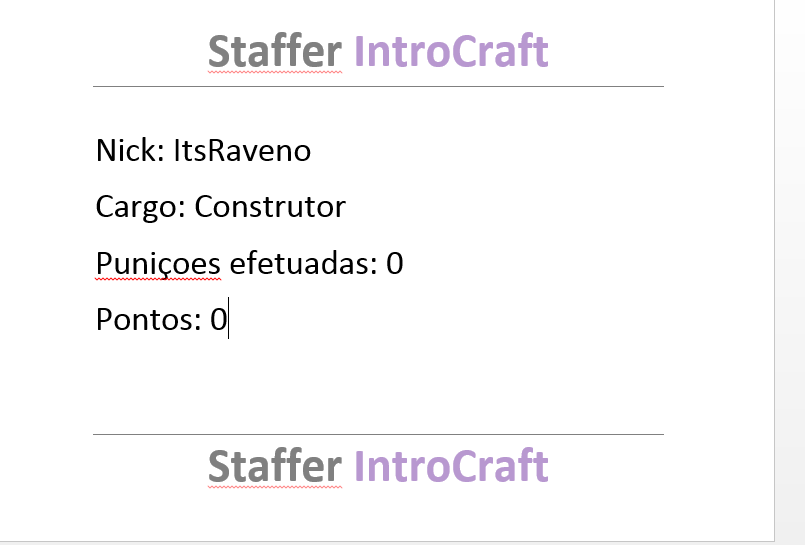
Task: Click the word efetuadas:
Action: [x=303, y=263]
